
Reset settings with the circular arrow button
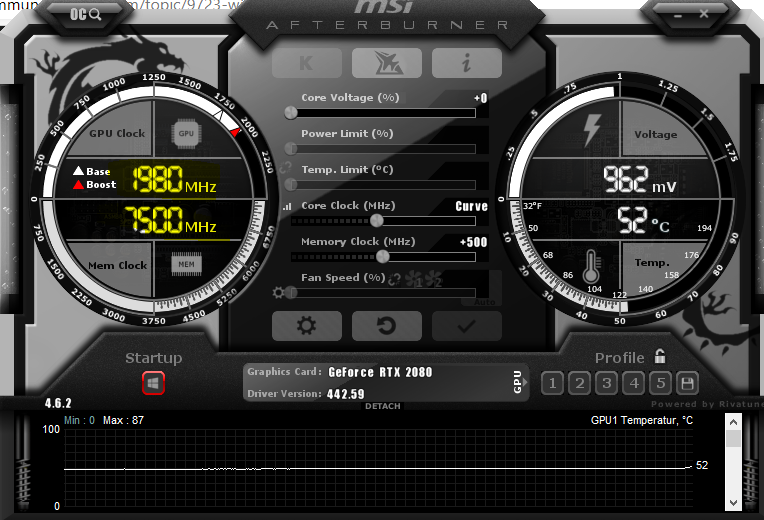(x=387, y=326)
